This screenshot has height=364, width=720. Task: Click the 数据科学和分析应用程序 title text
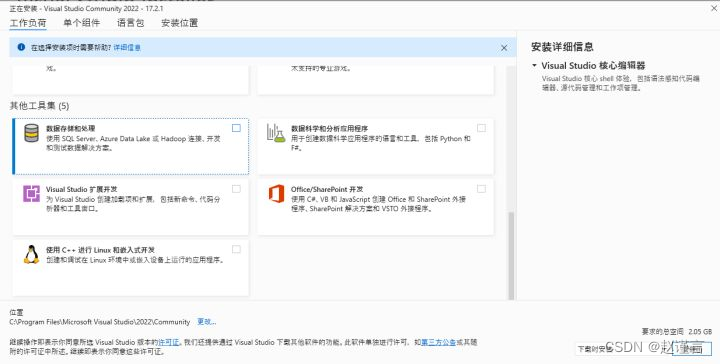point(329,129)
